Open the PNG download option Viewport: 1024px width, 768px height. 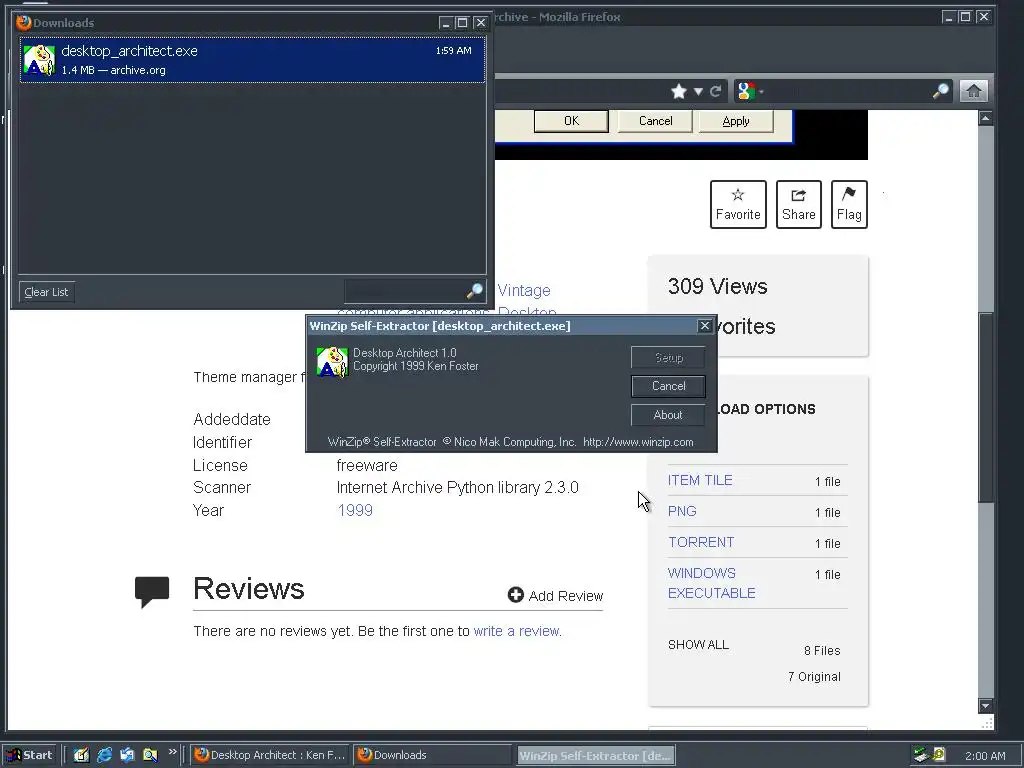point(682,511)
